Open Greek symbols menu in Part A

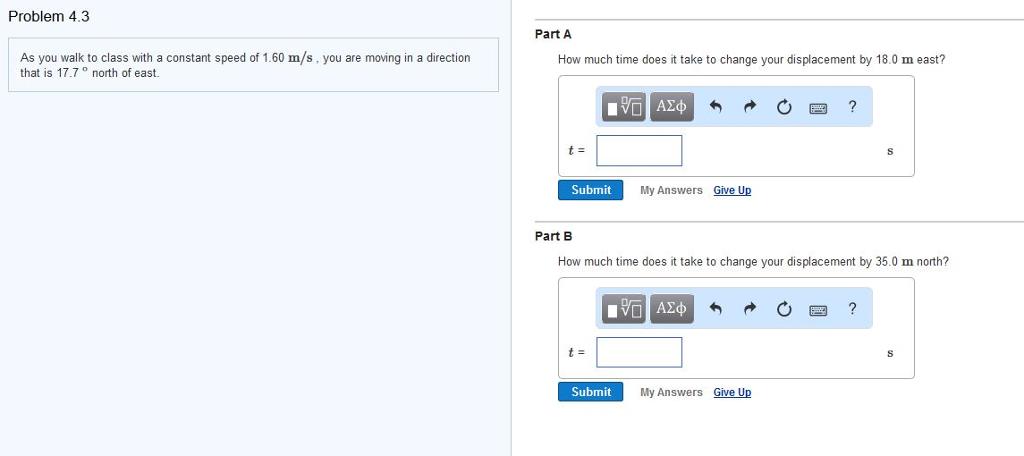(671, 106)
